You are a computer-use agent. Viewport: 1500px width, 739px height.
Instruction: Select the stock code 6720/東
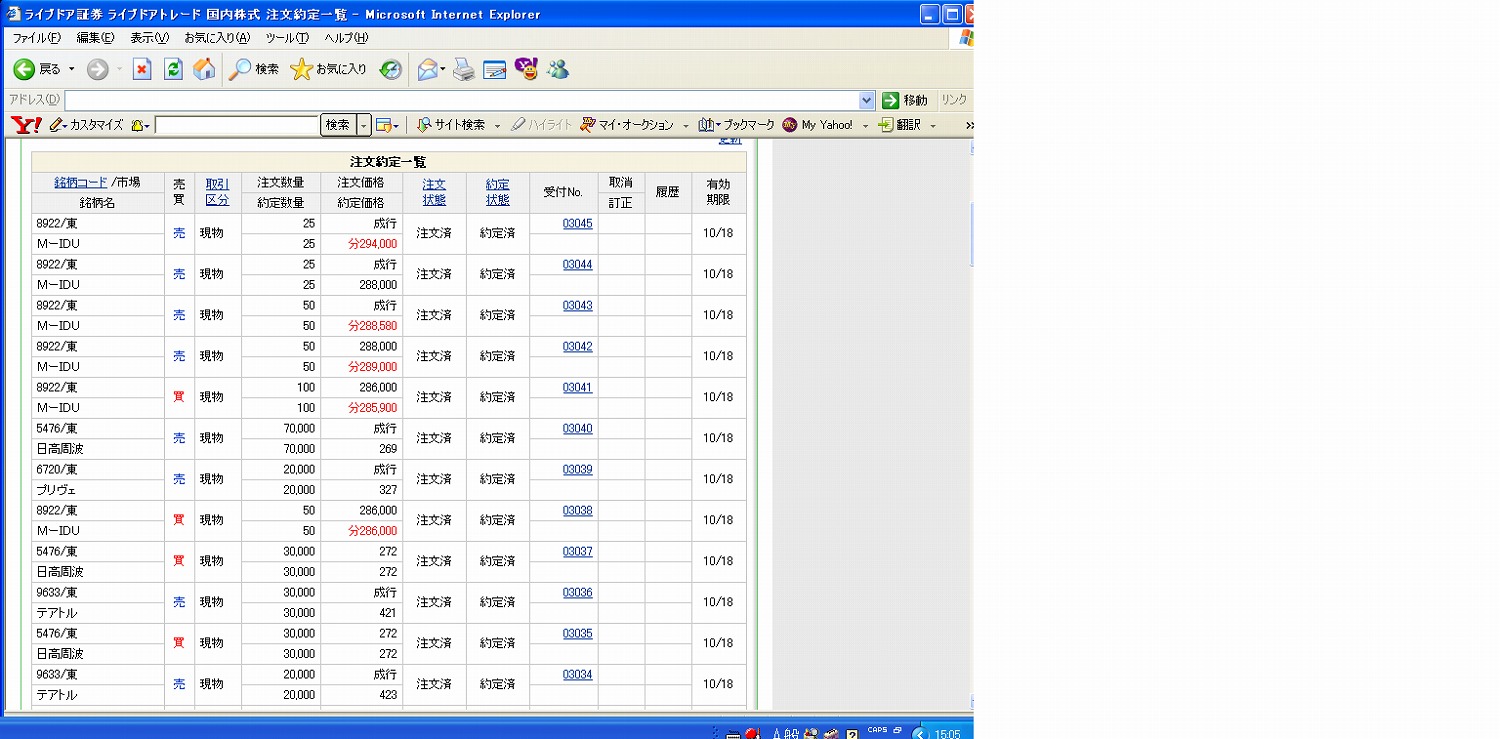(x=57, y=469)
